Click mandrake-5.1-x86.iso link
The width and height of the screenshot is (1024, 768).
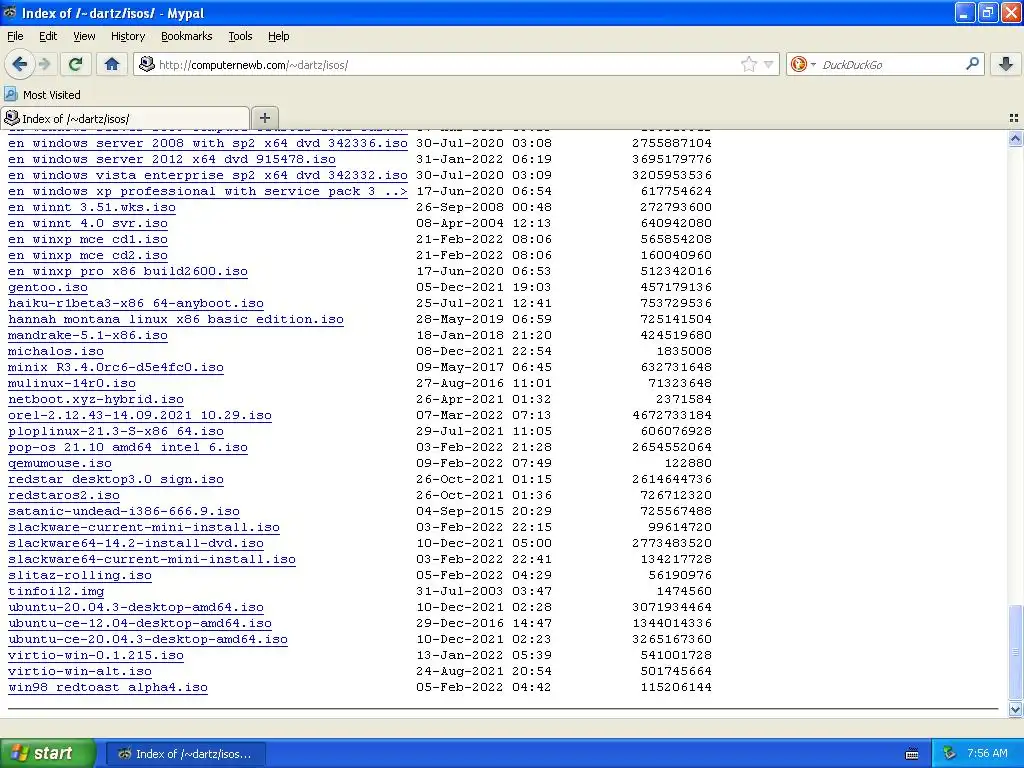[88, 335]
